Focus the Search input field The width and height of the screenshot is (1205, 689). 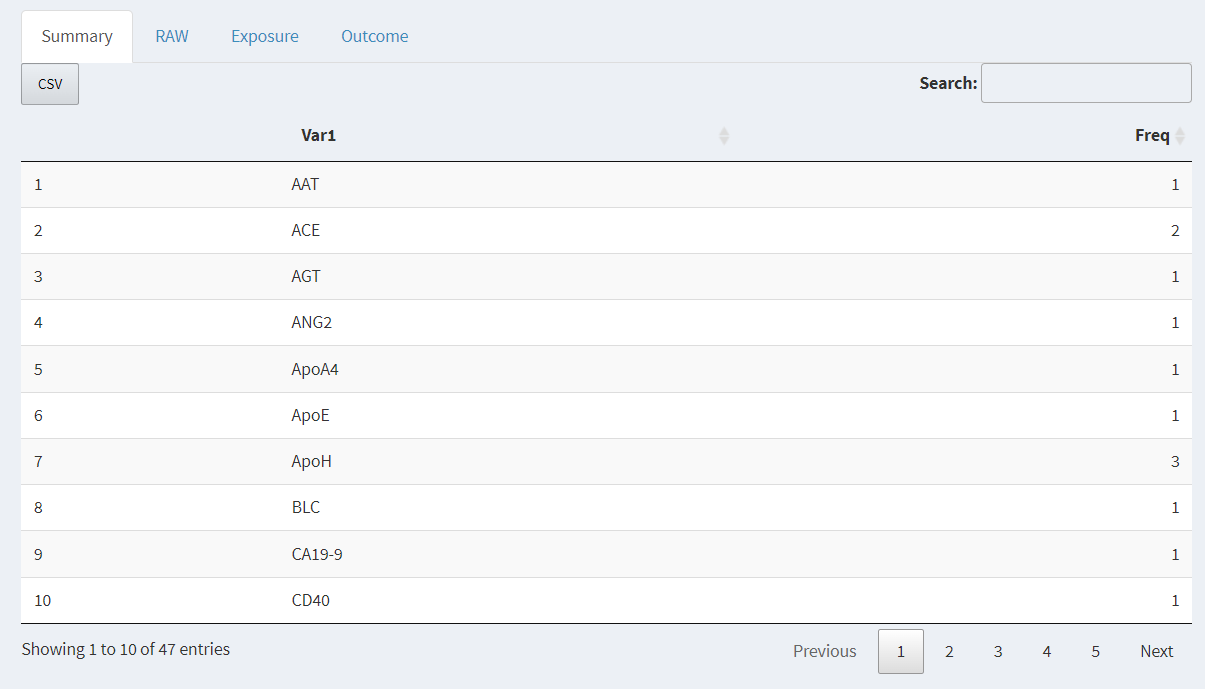tap(1086, 83)
